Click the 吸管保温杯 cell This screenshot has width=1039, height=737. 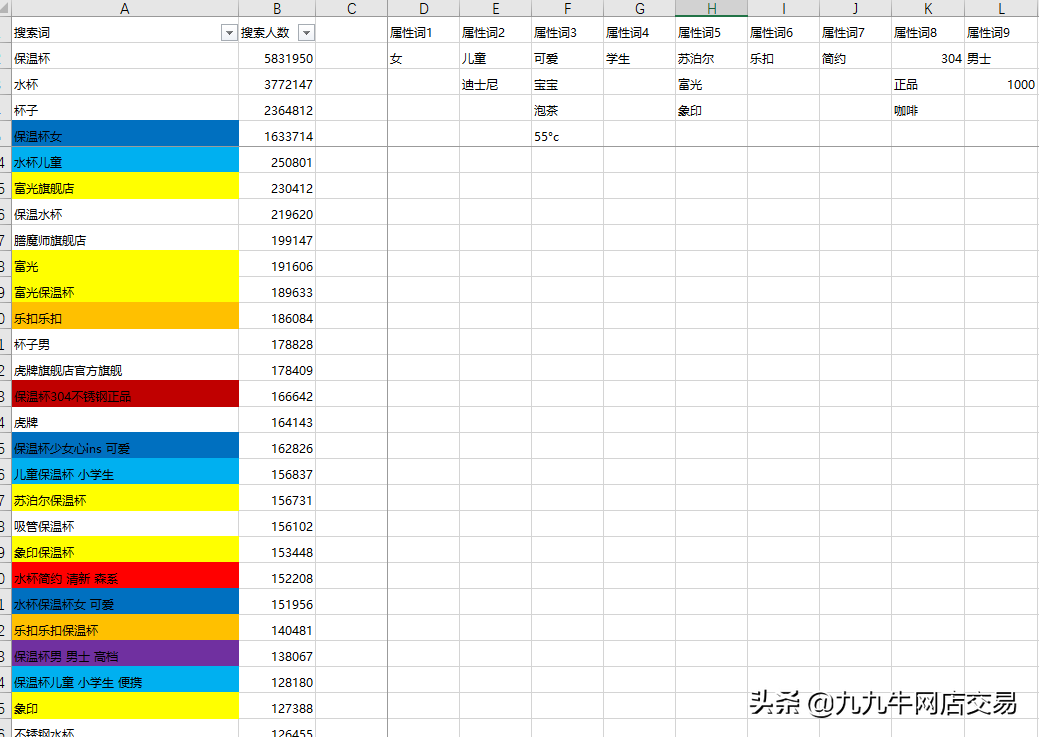pos(125,526)
